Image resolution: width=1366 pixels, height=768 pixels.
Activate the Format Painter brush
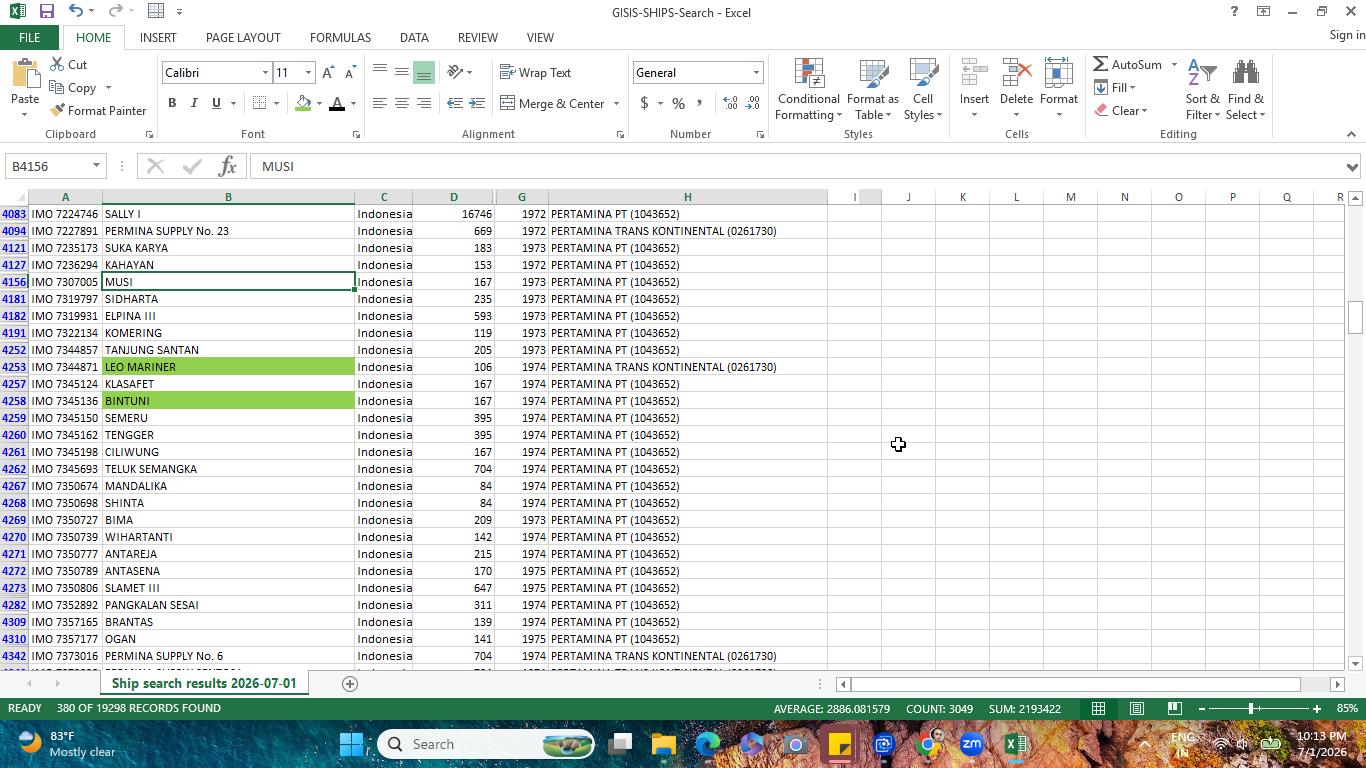98,110
